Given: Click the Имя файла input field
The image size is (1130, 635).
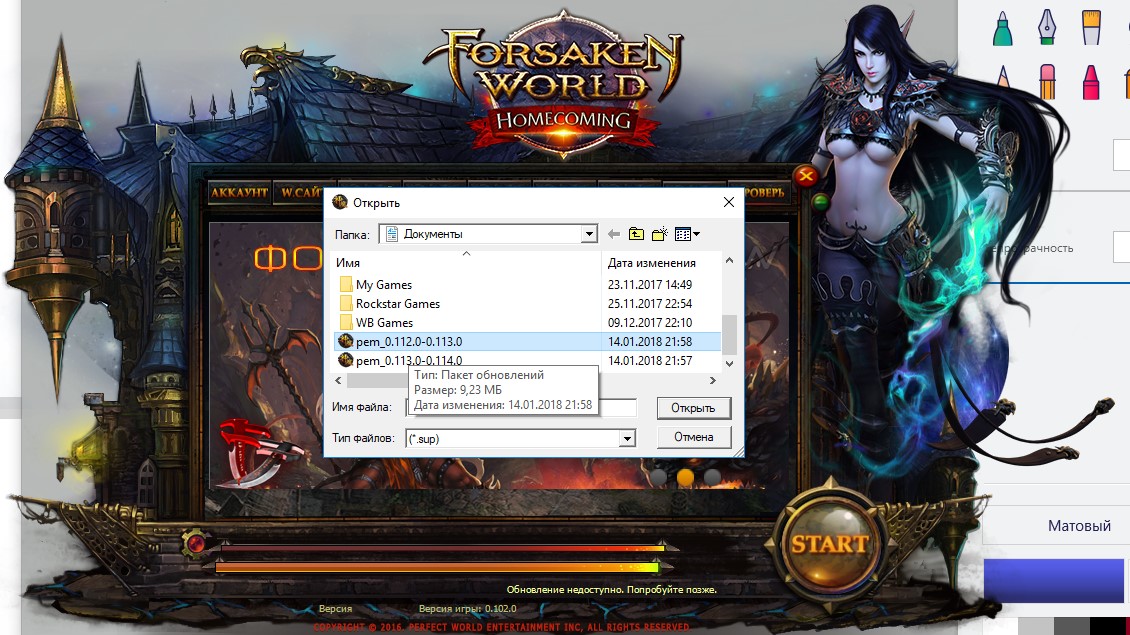Looking at the screenshot, I should click(x=520, y=407).
